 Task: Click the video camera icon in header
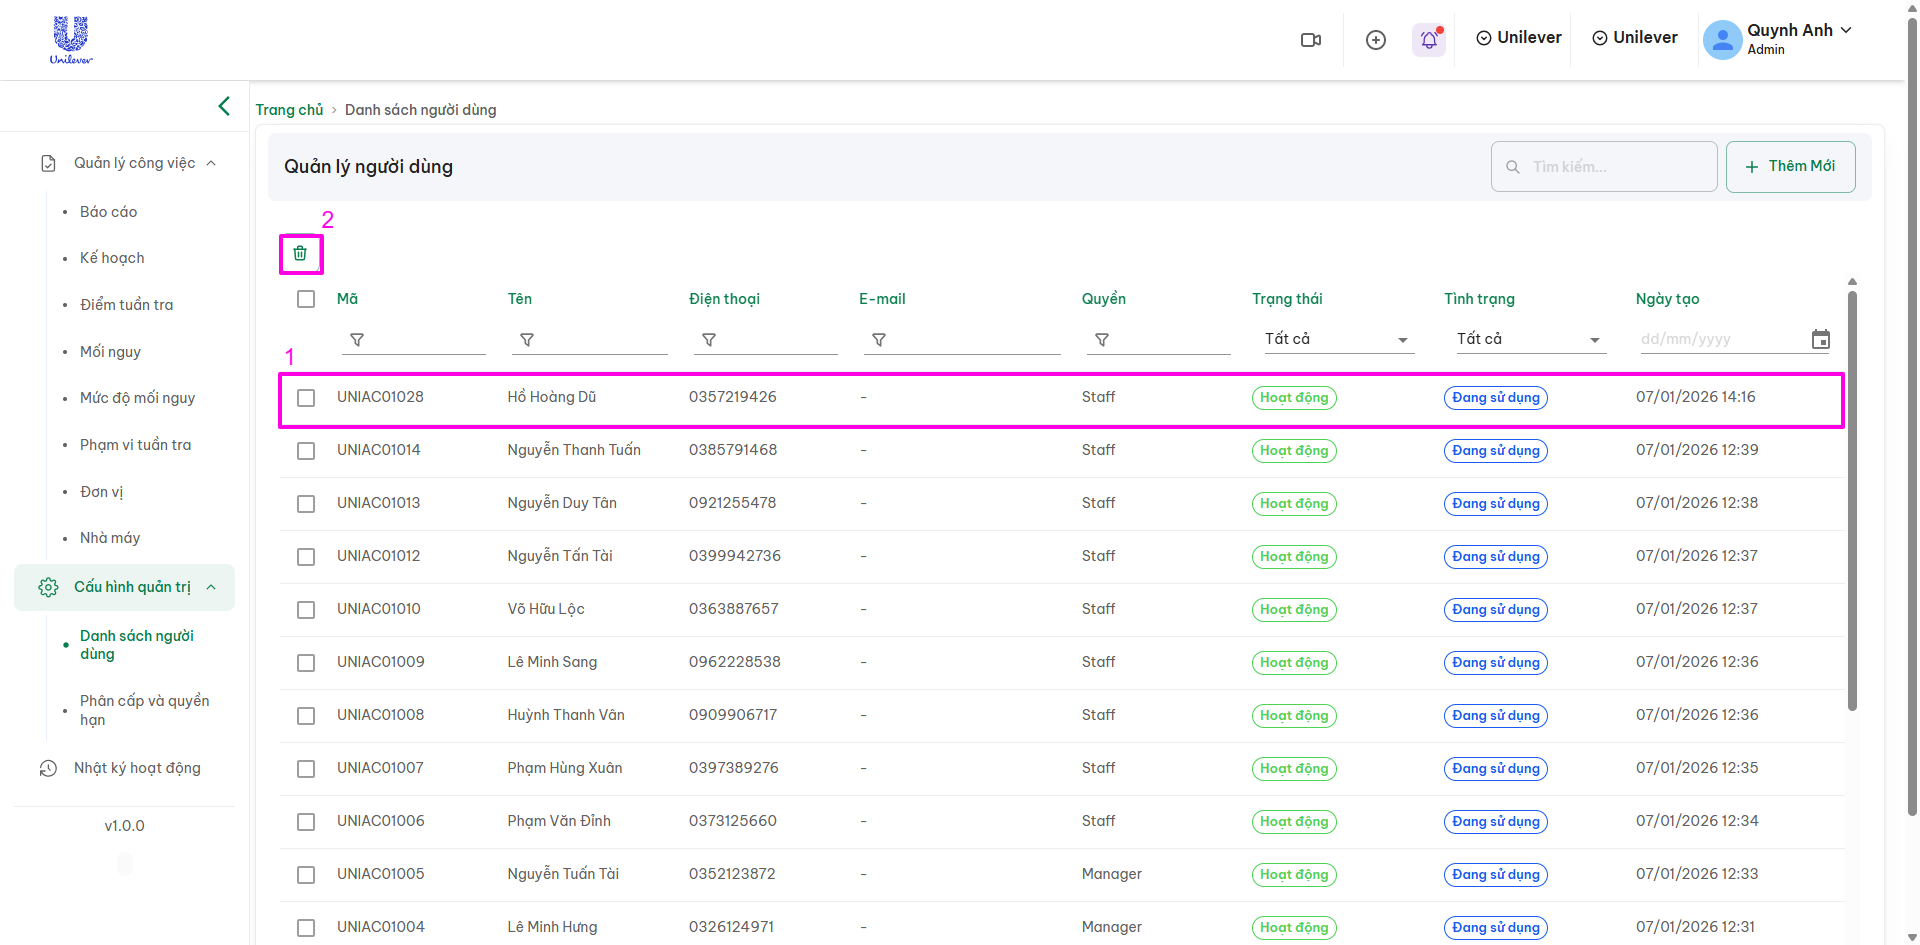(1310, 40)
